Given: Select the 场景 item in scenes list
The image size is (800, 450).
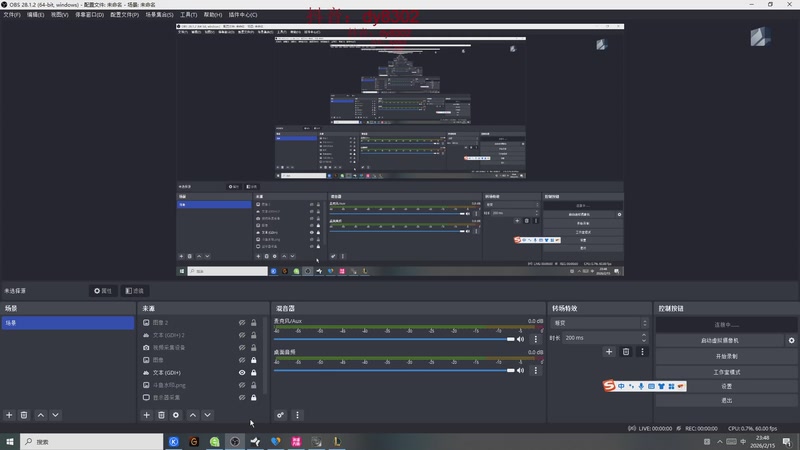Looking at the screenshot, I should tap(68, 323).
